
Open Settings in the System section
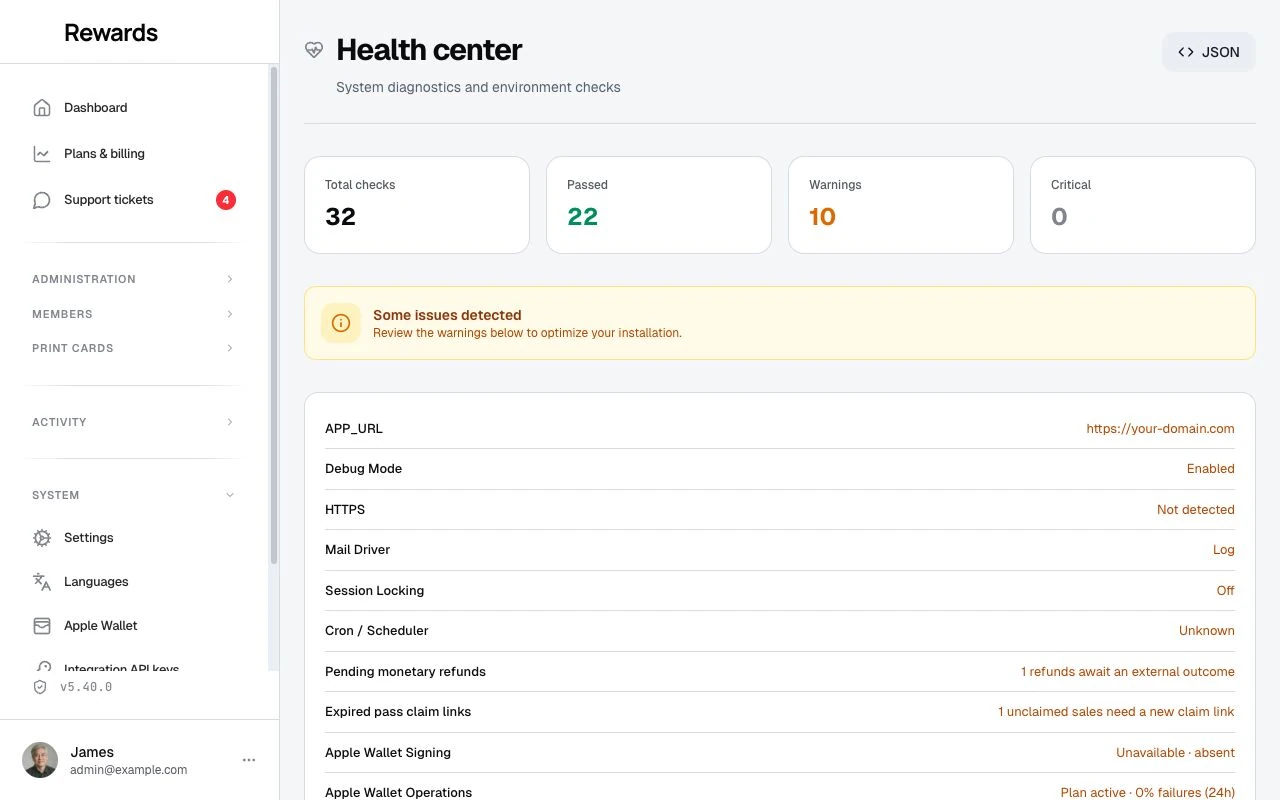click(x=134, y=538)
